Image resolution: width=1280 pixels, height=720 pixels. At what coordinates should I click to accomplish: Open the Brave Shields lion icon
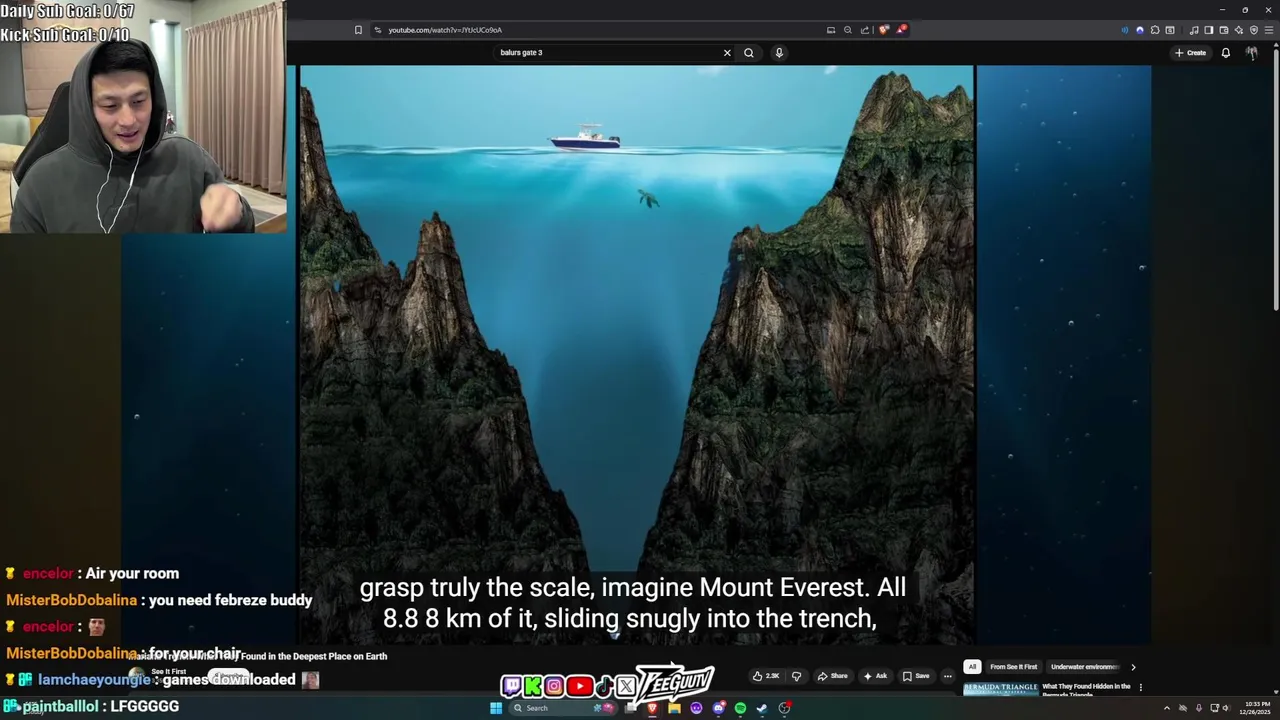click(884, 30)
